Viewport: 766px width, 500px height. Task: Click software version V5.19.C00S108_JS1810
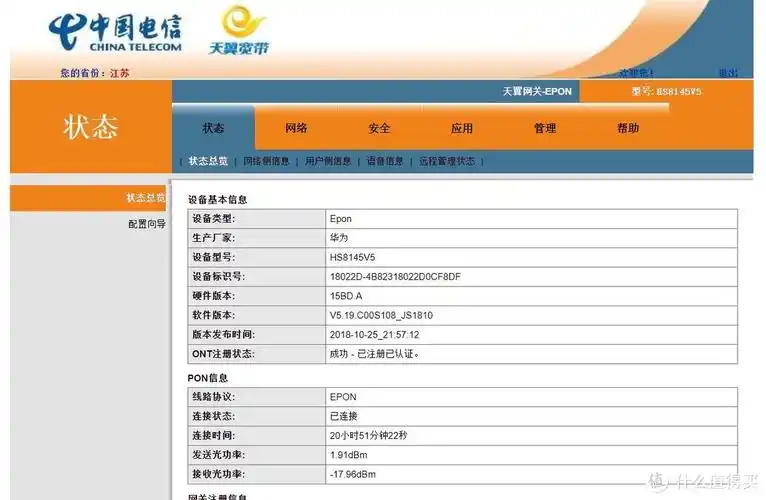[381, 315]
